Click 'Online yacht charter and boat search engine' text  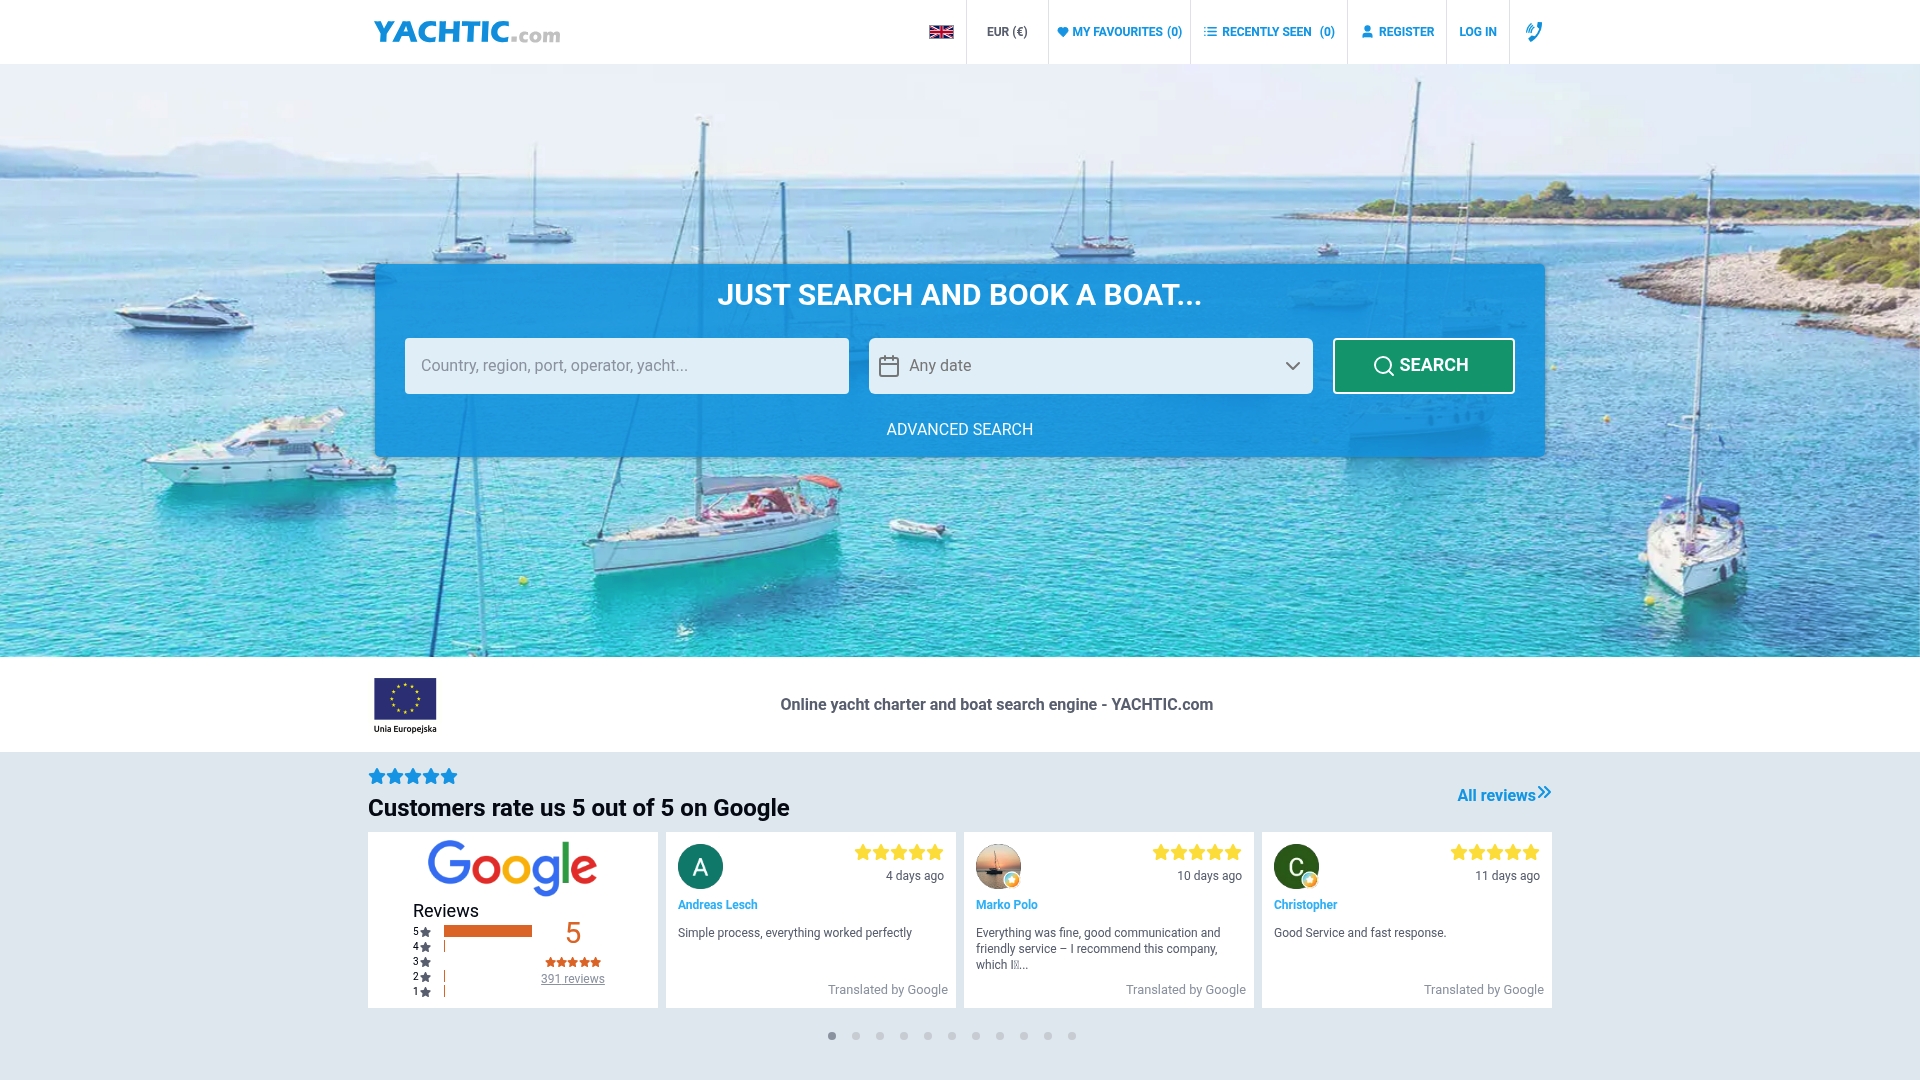coord(997,705)
